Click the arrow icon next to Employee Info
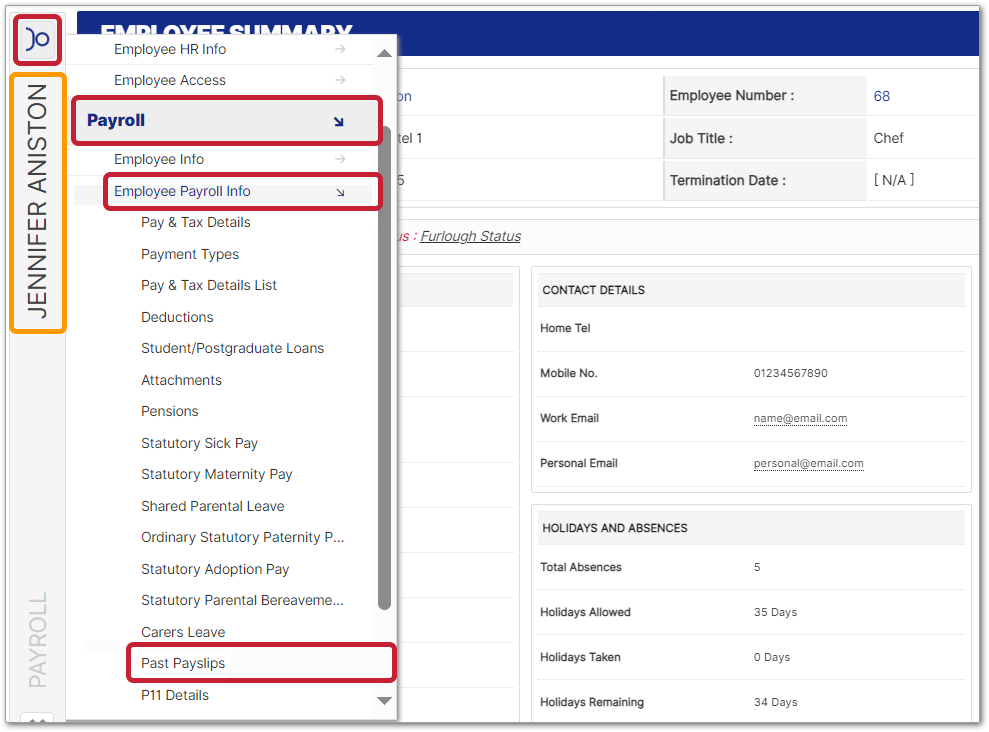 [x=340, y=159]
